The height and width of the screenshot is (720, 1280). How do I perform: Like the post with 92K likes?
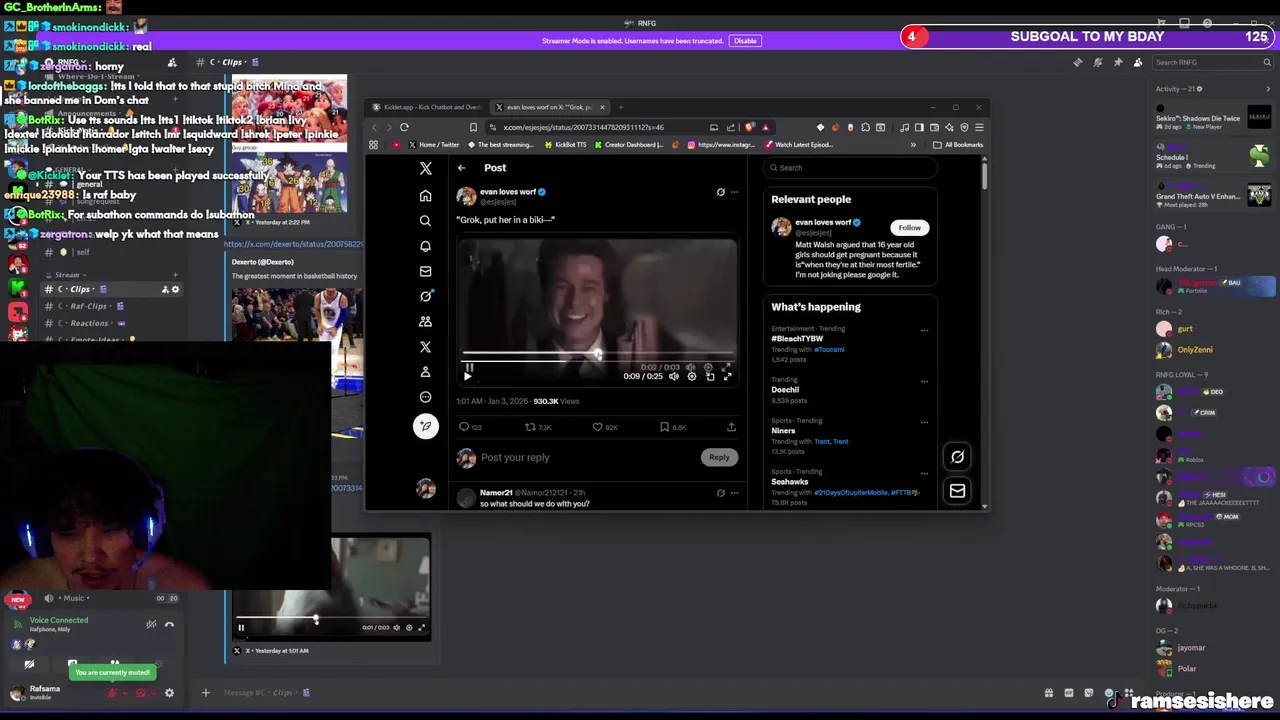coord(605,427)
